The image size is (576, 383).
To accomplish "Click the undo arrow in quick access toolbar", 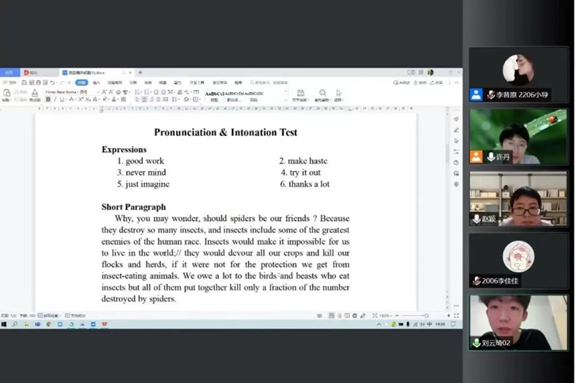I will pyautogui.click(x=53, y=83).
